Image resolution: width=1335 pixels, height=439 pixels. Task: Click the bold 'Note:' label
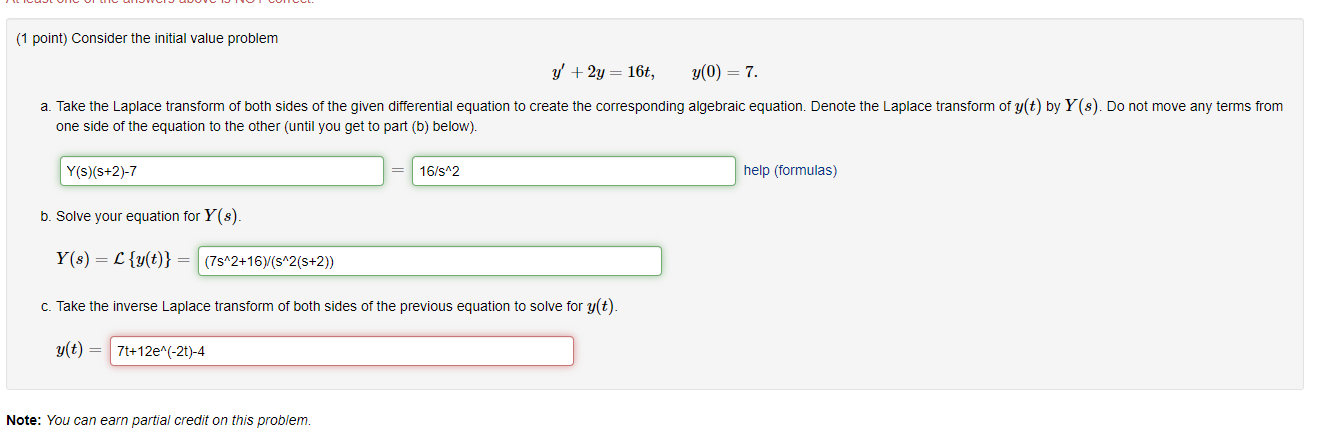point(24,420)
